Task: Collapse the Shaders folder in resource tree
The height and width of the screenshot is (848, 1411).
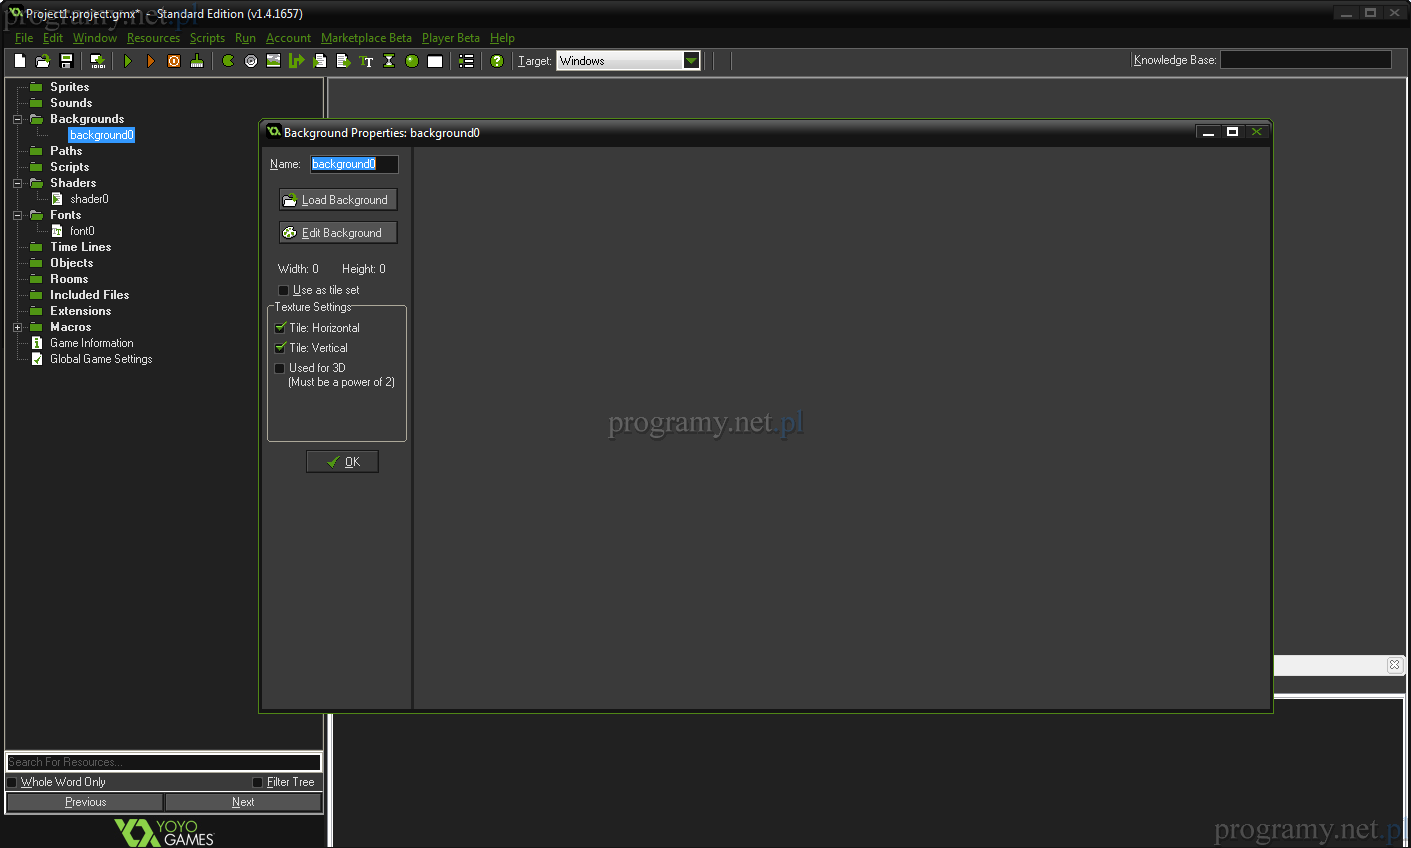Action: [17, 183]
